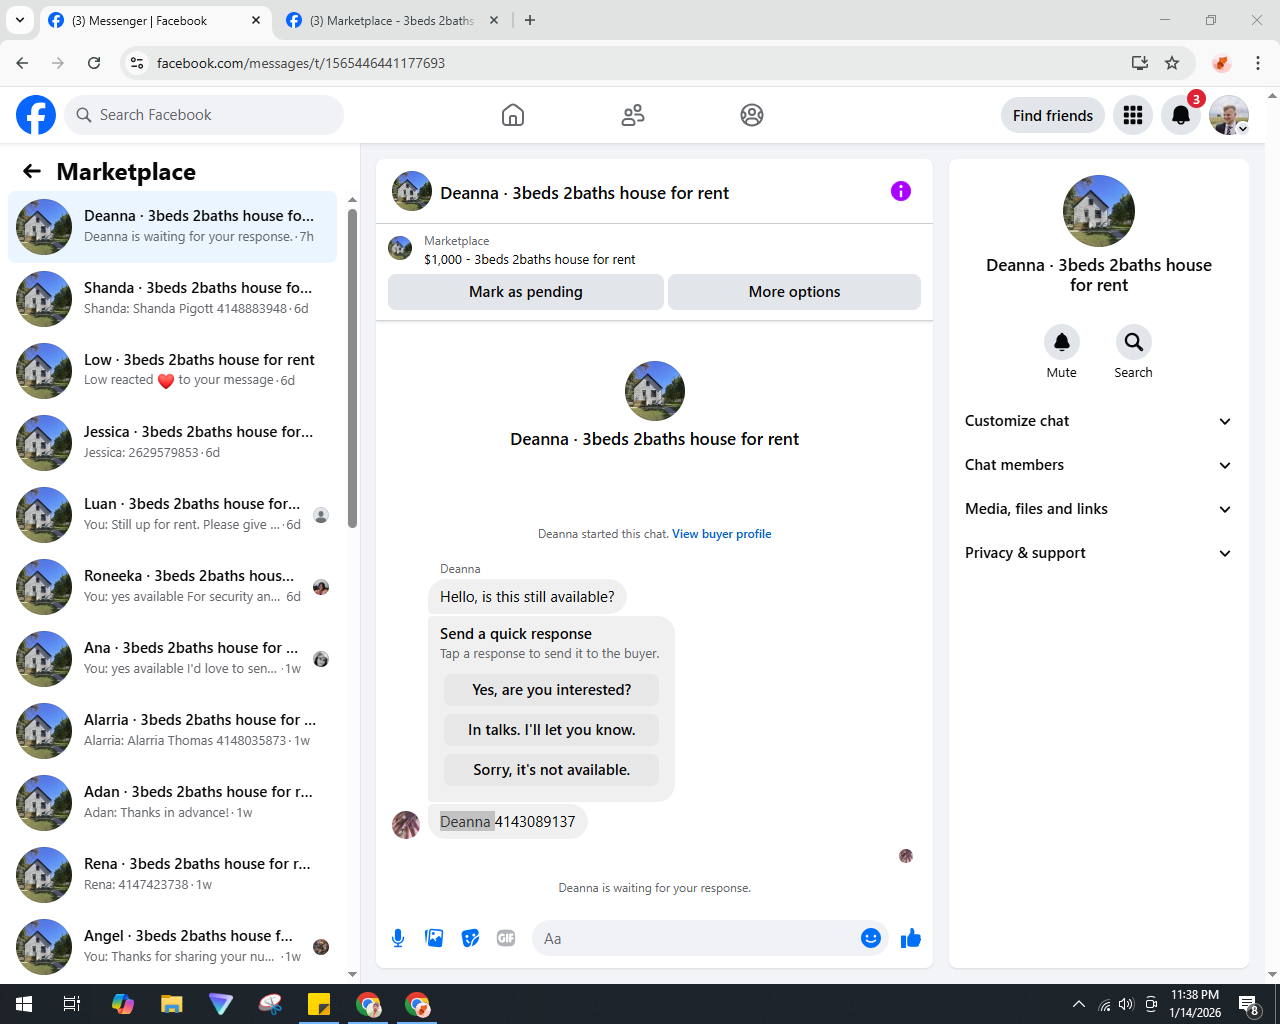Send quick reply "In talks. I'll let you know."
This screenshot has width=1280, height=1024.
coord(552,730)
